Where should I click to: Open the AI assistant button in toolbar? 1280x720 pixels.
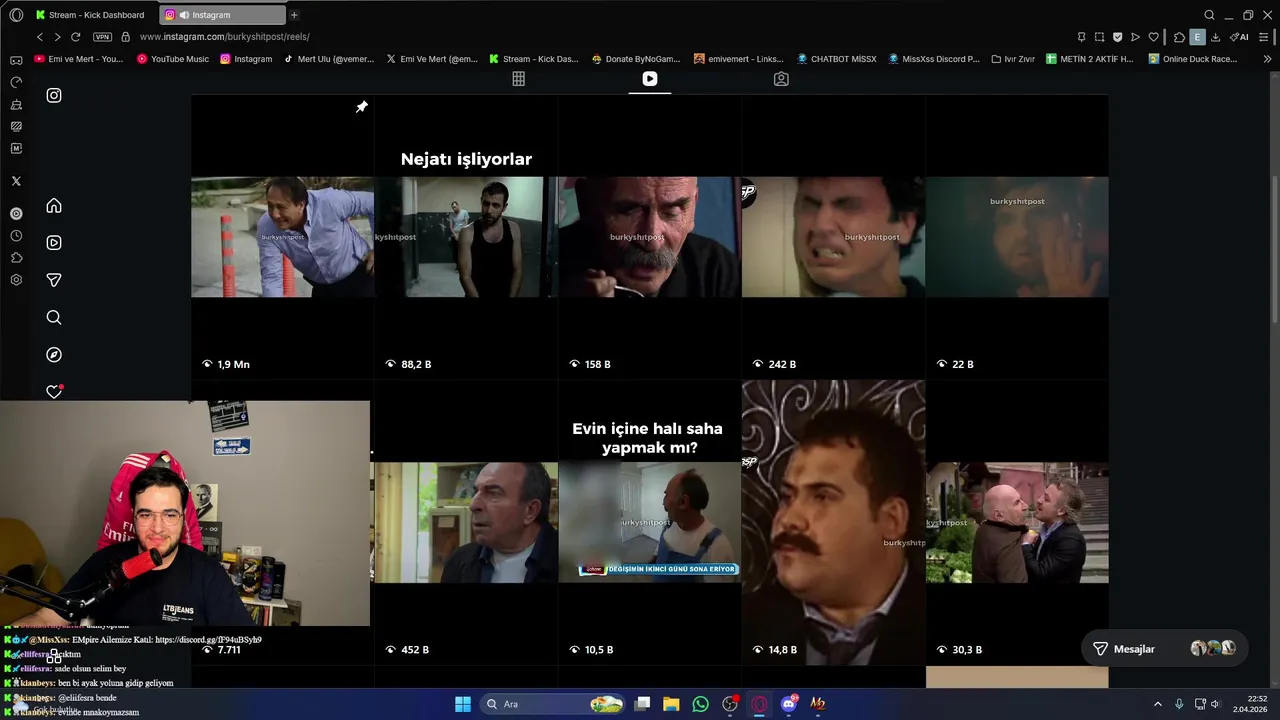pyautogui.click(x=1239, y=37)
